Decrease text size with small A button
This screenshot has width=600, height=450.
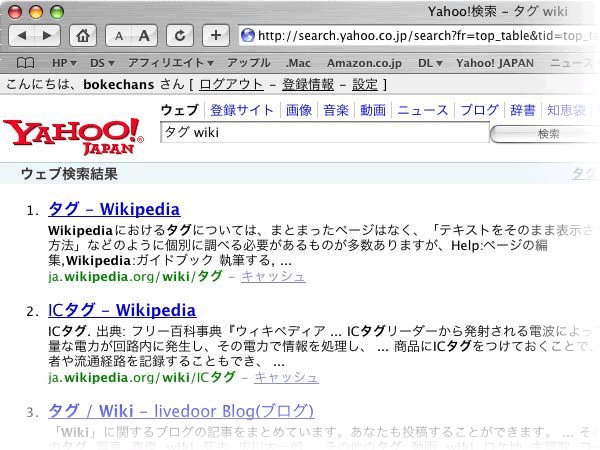119,36
